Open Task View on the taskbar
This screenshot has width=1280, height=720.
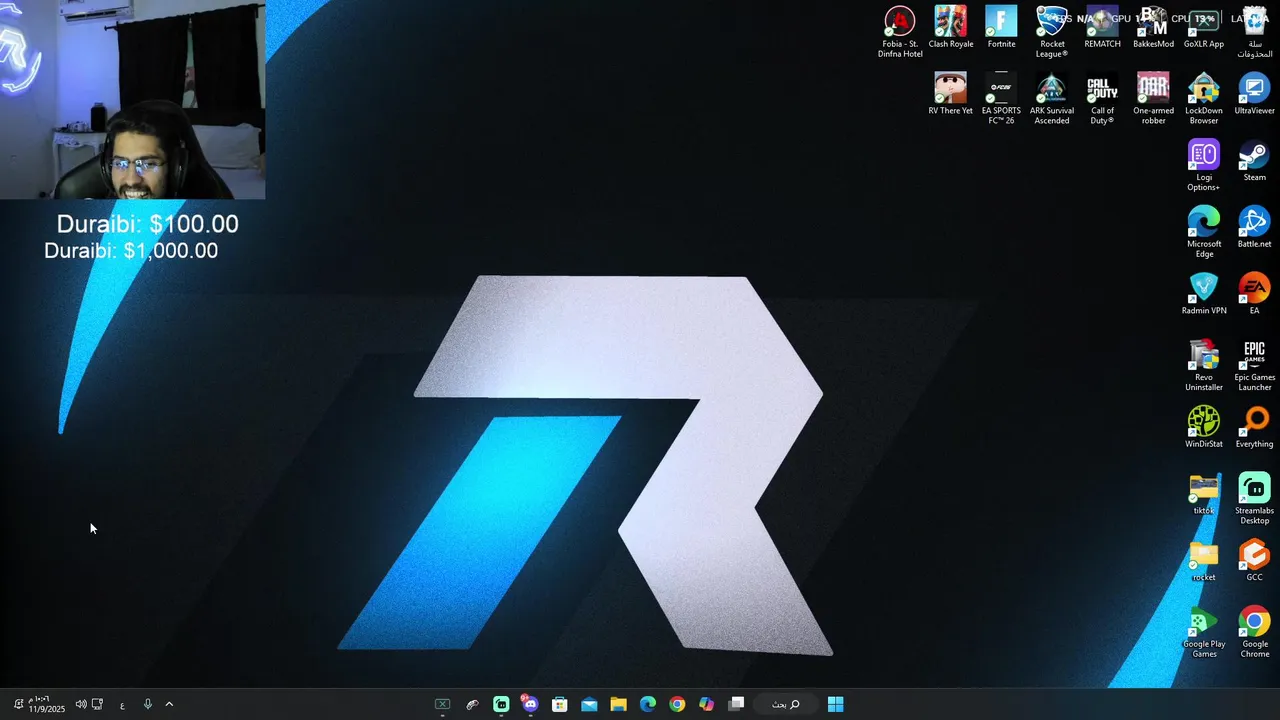point(737,704)
